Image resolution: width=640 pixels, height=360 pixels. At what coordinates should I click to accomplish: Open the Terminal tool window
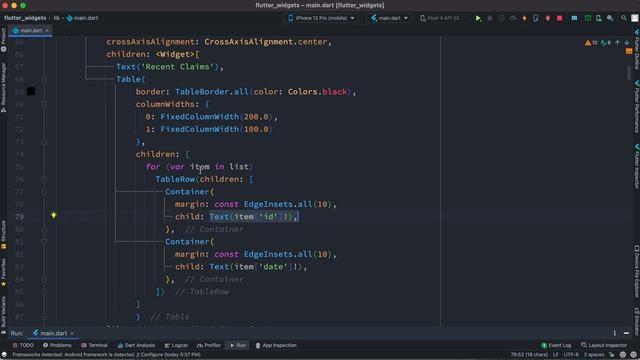click(94, 345)
